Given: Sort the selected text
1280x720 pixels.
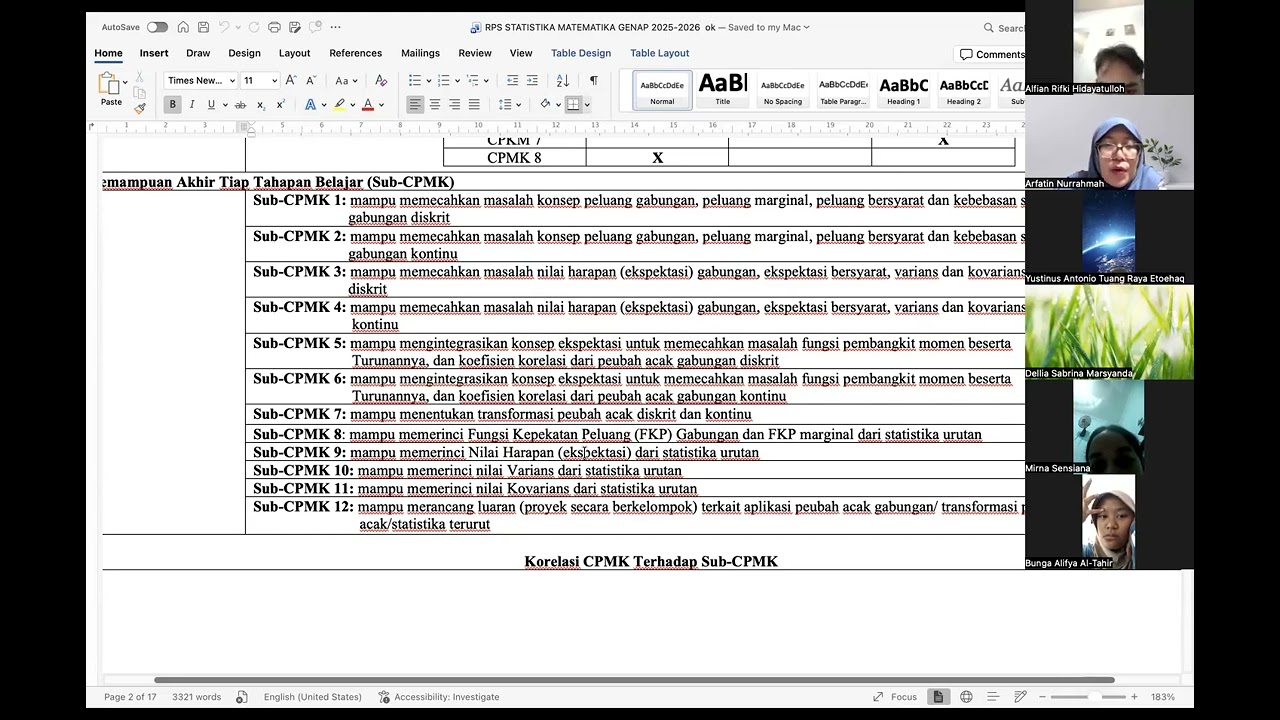Looking at the screenshot, I should pyautogui.click(x=562, y=80).
